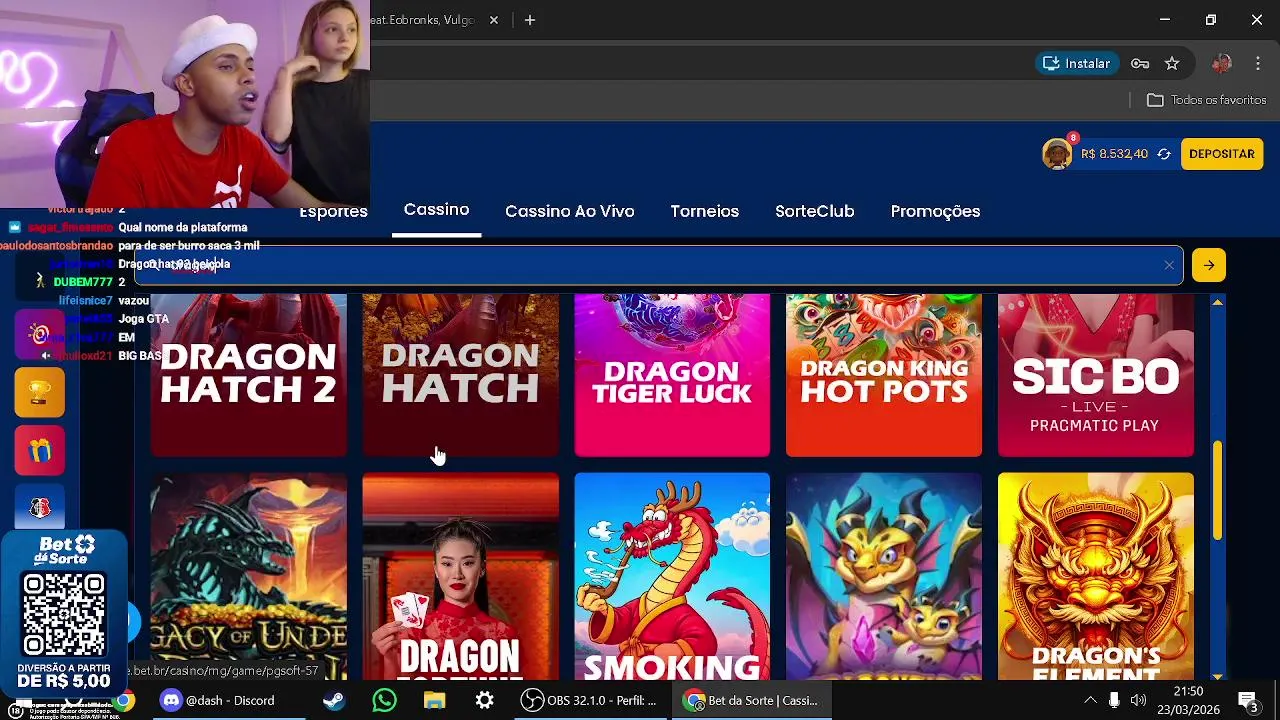
Task: Open the microphone tray icon
Action: 1114,701
